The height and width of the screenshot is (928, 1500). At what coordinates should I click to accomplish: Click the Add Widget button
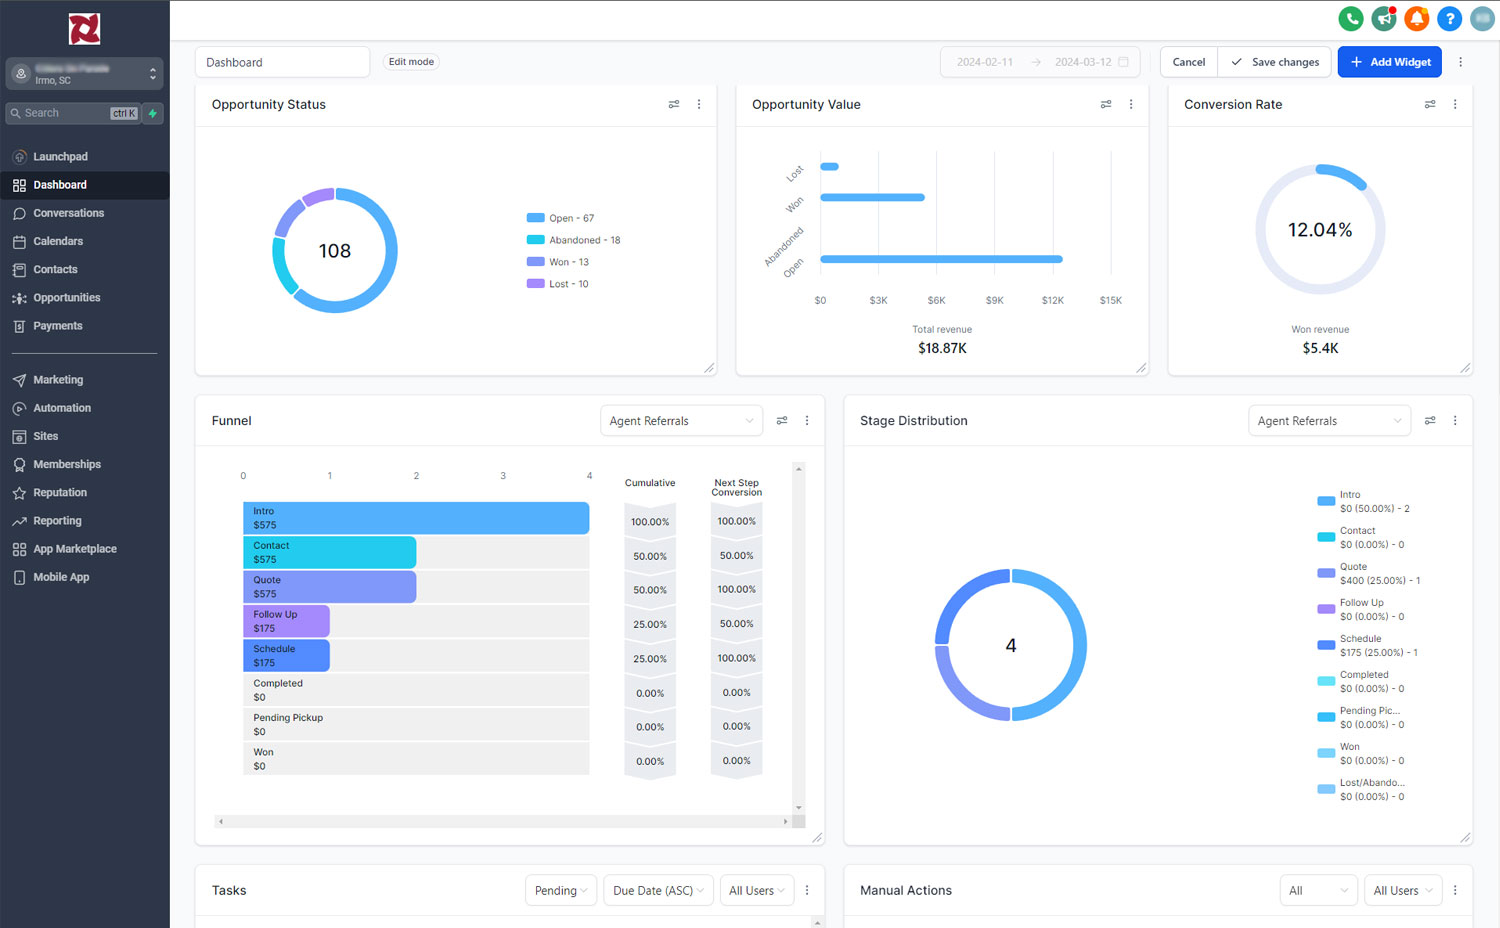1390,62
